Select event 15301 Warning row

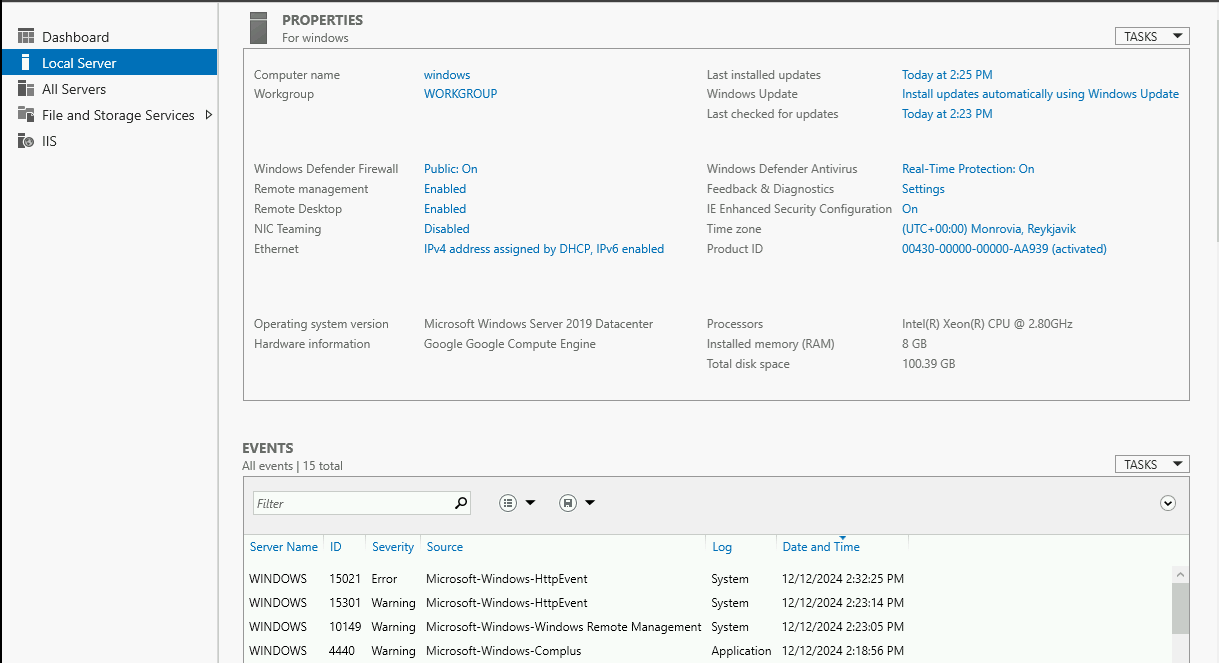coord(707,603)
